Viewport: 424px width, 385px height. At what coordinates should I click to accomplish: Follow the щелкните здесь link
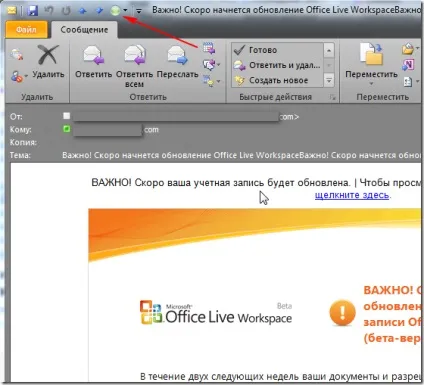click(352, 195)
